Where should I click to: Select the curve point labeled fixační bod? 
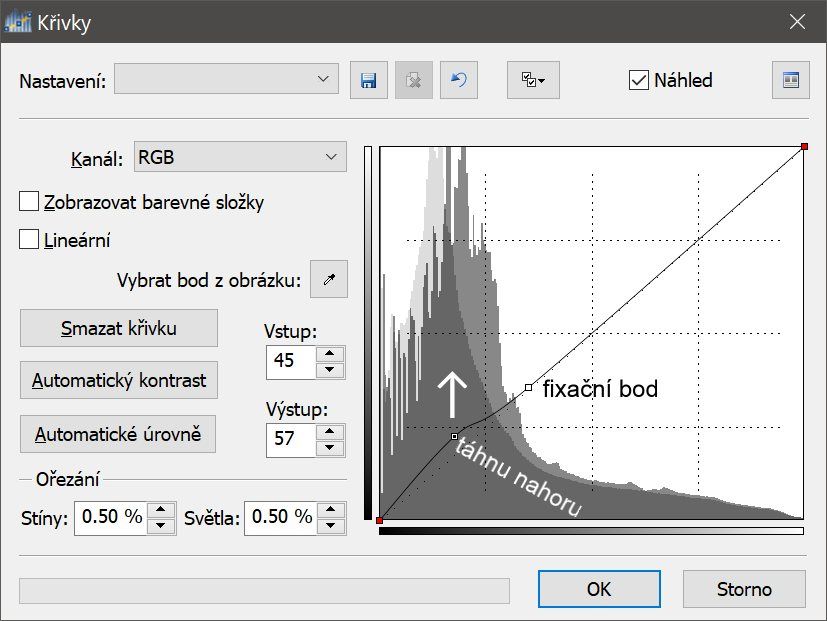[x=528, y=388]
